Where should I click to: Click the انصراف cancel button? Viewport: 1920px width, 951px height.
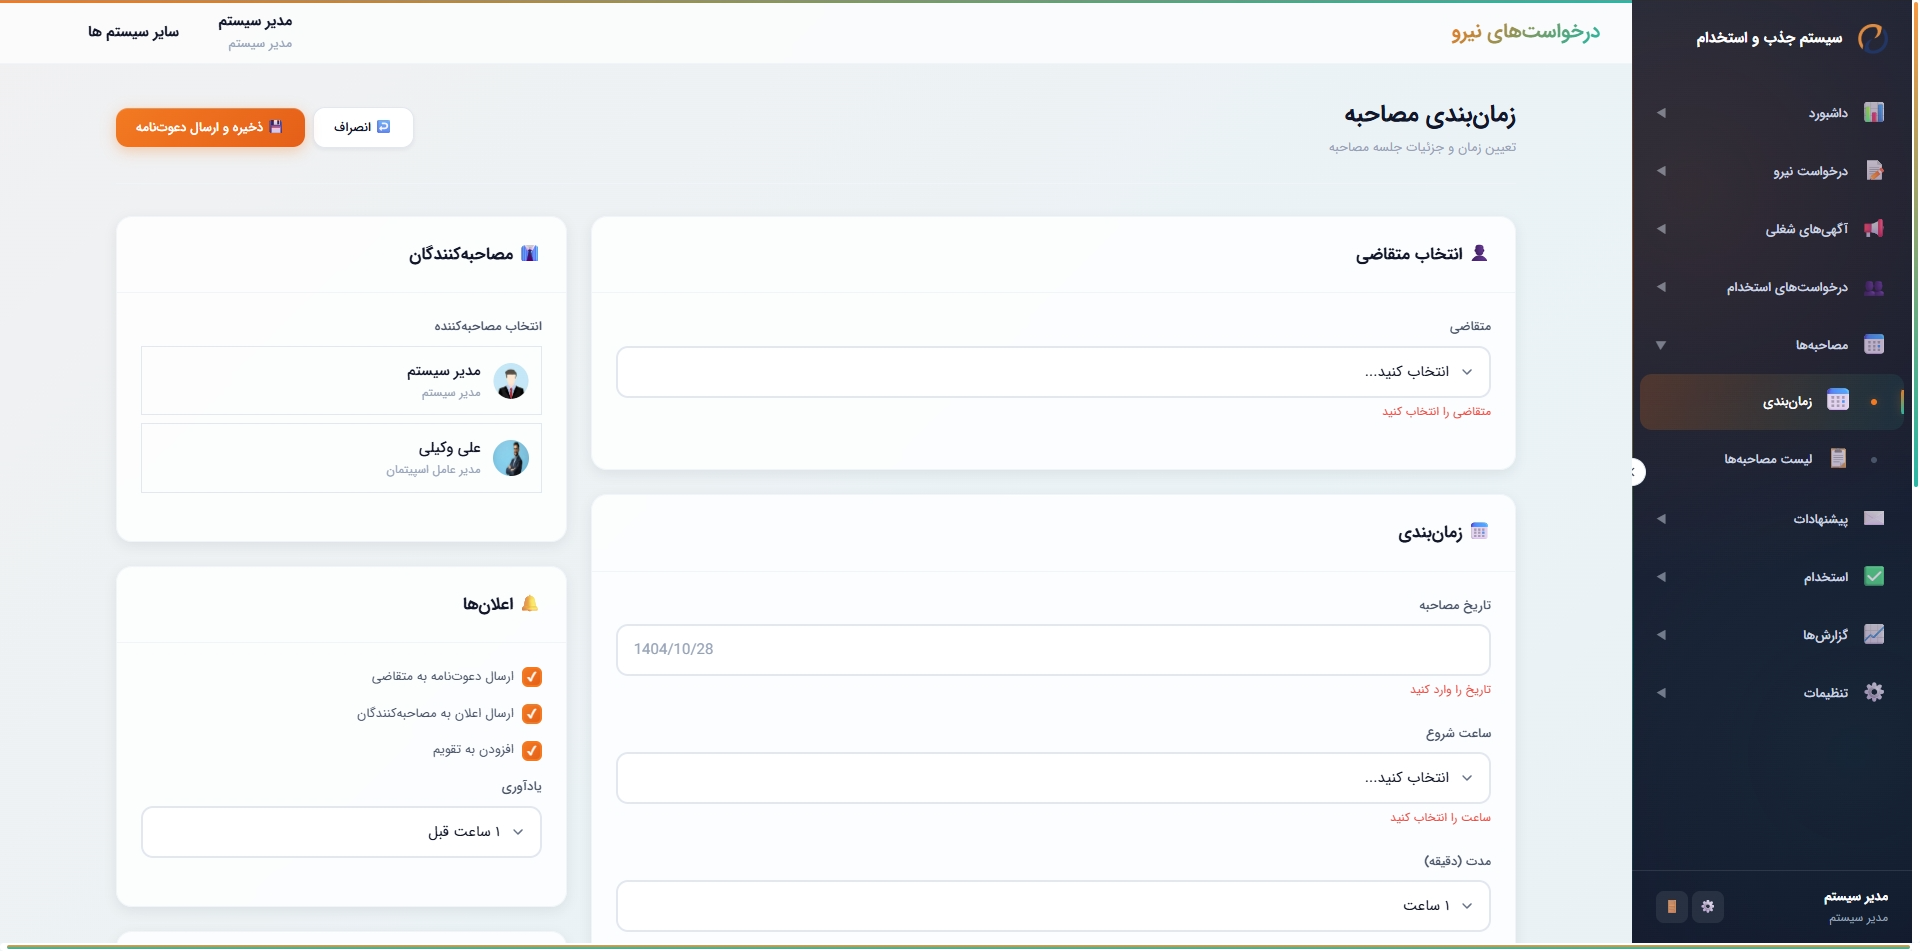pyautogui.click(x=363, y=128)
